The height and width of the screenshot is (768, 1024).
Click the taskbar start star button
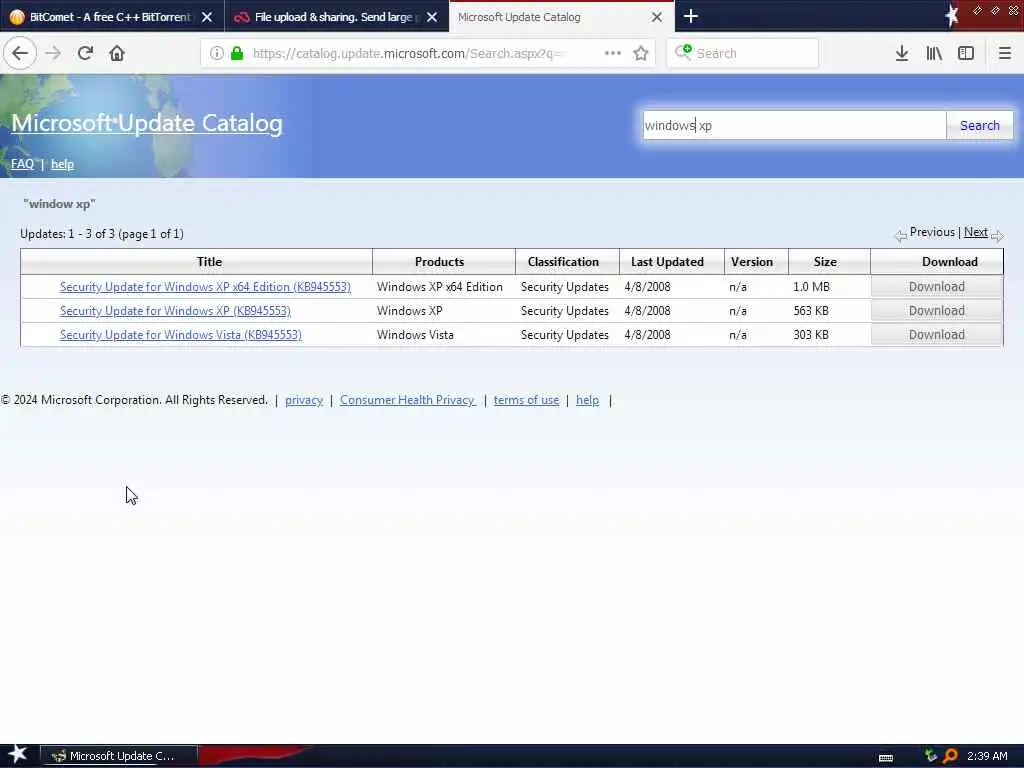18,754
